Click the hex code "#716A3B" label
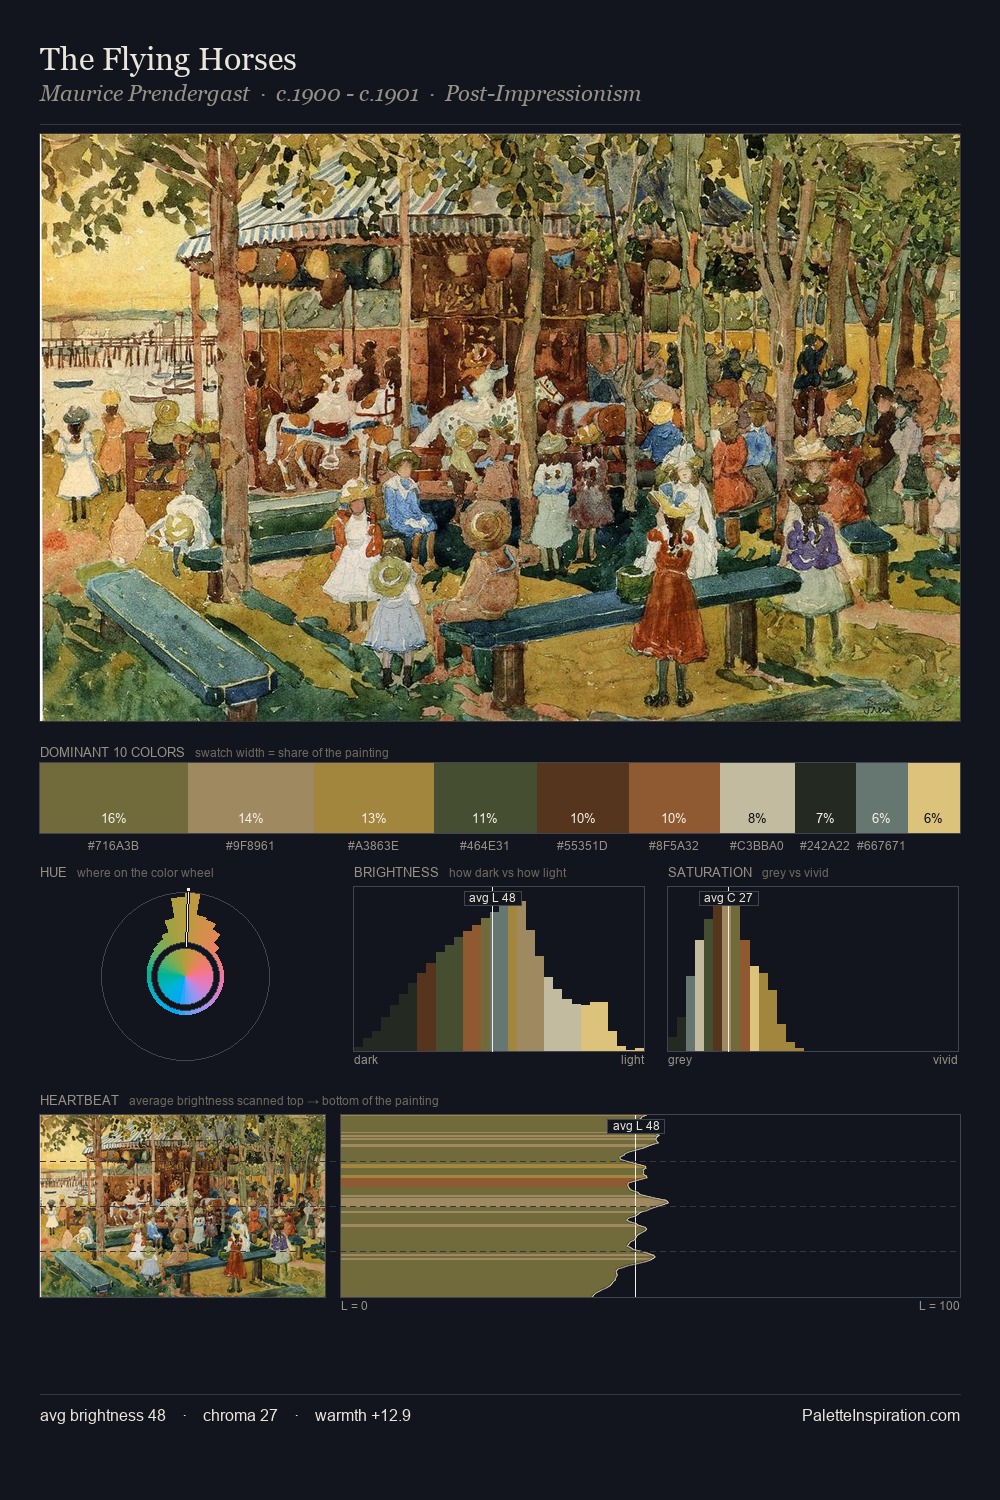 click(x=113, y=846)
